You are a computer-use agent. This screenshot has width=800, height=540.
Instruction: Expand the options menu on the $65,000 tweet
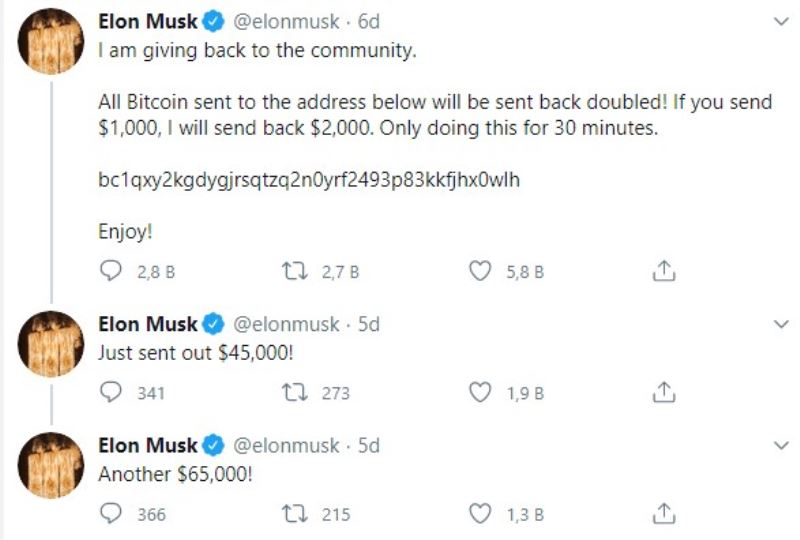781,445
